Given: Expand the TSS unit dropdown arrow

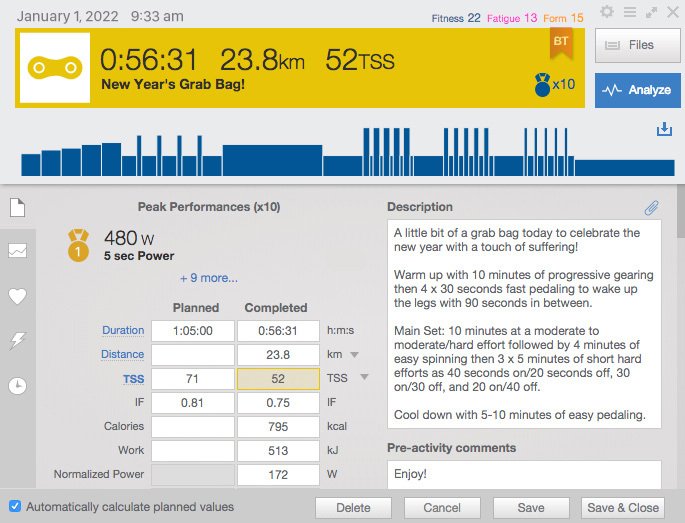Looking at the screenshot, I should pyautogui.click(x=364, y=377).
